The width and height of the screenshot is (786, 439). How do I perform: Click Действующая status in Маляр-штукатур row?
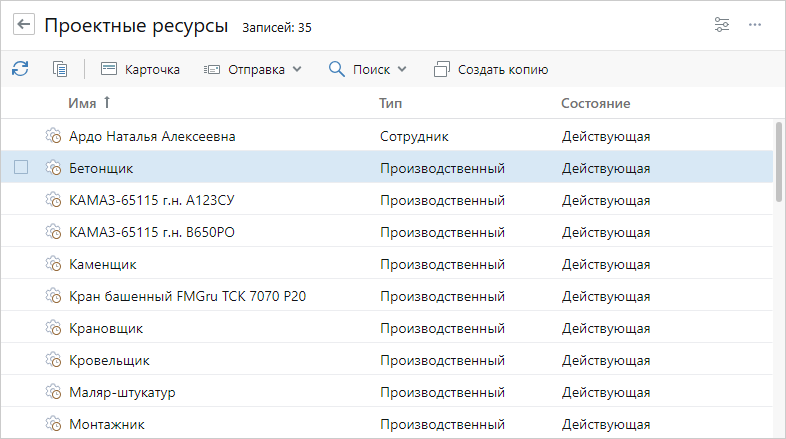(606, 393)
